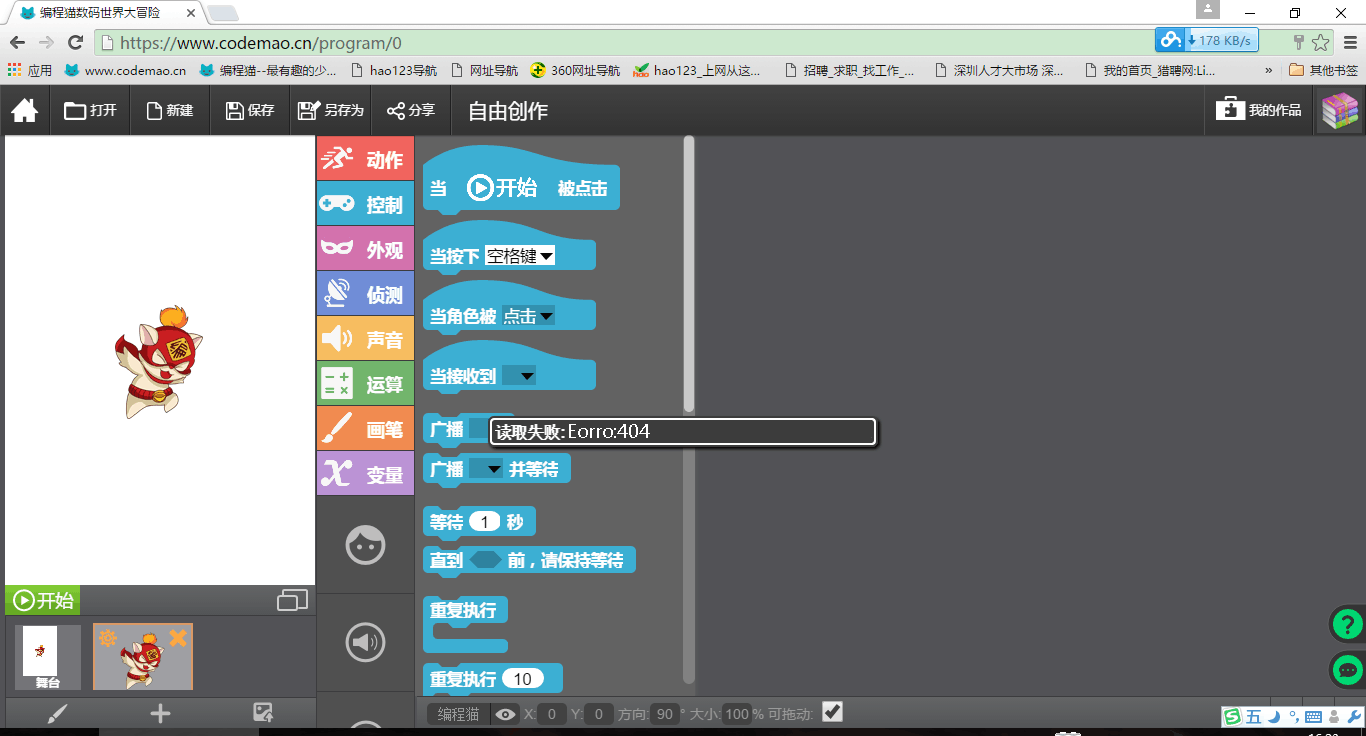Open an existing project with 打开

click(x=91, y=110)
